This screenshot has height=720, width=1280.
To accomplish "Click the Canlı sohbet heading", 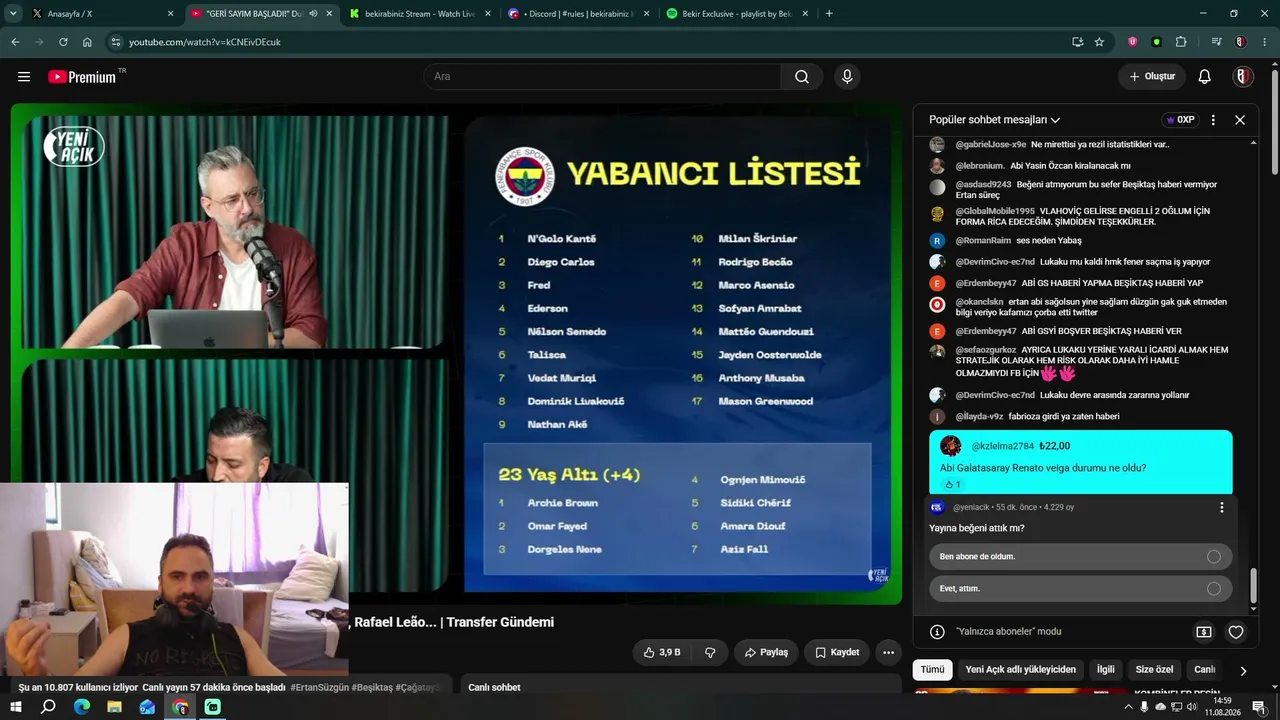I will (494, 688).
